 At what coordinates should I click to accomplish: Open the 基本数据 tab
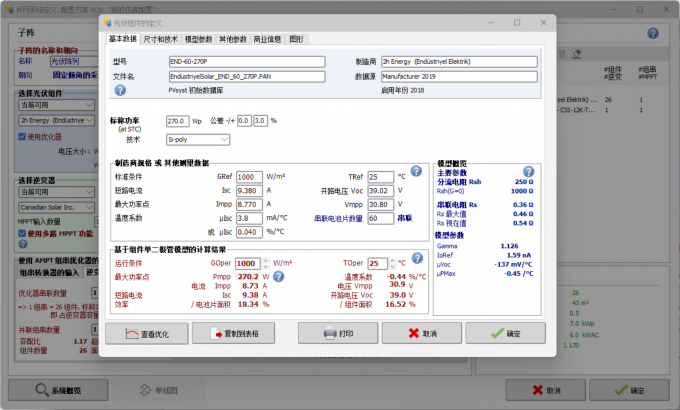[123, 39]
